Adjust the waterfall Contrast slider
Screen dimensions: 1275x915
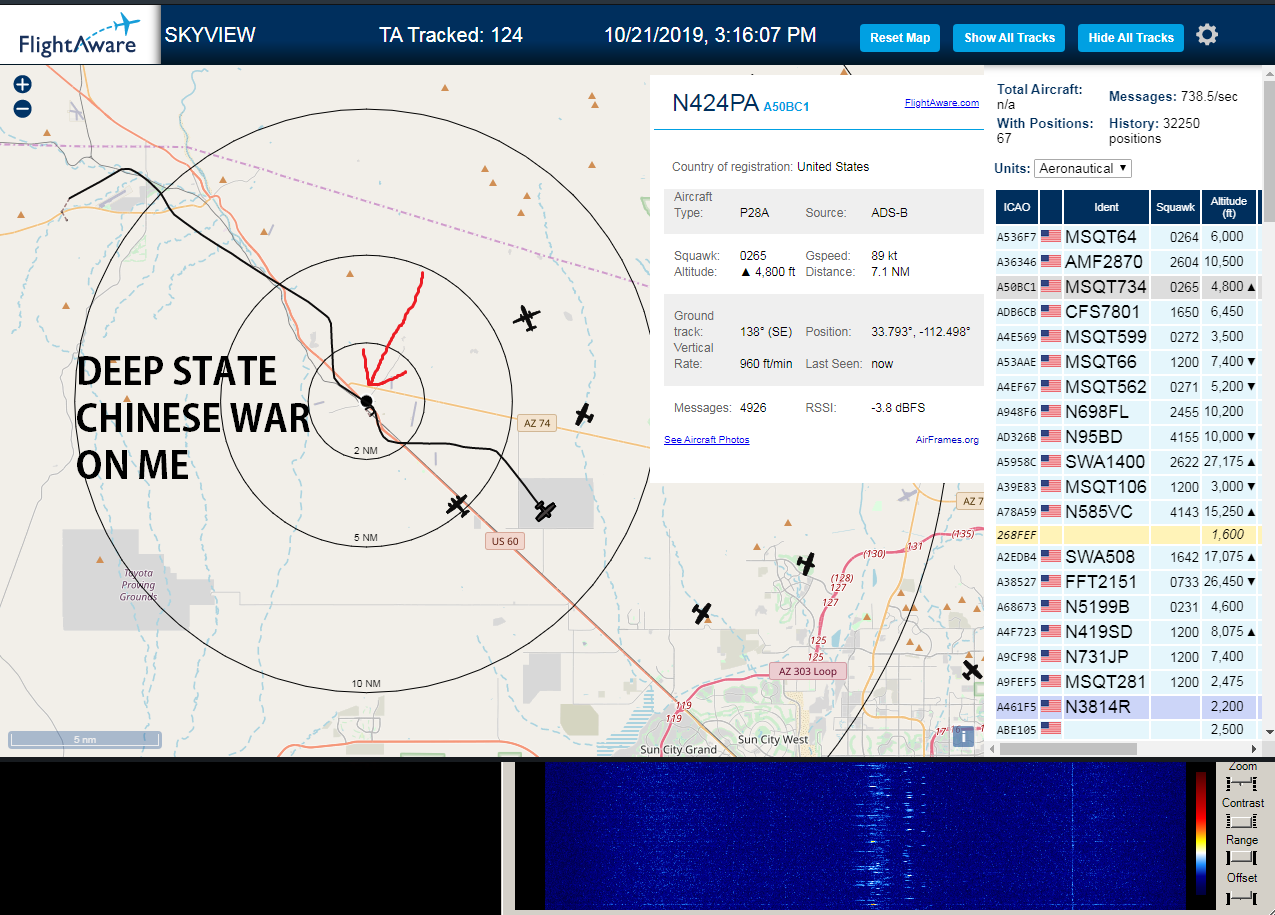pyautogui.click(x=1241, y=821)
